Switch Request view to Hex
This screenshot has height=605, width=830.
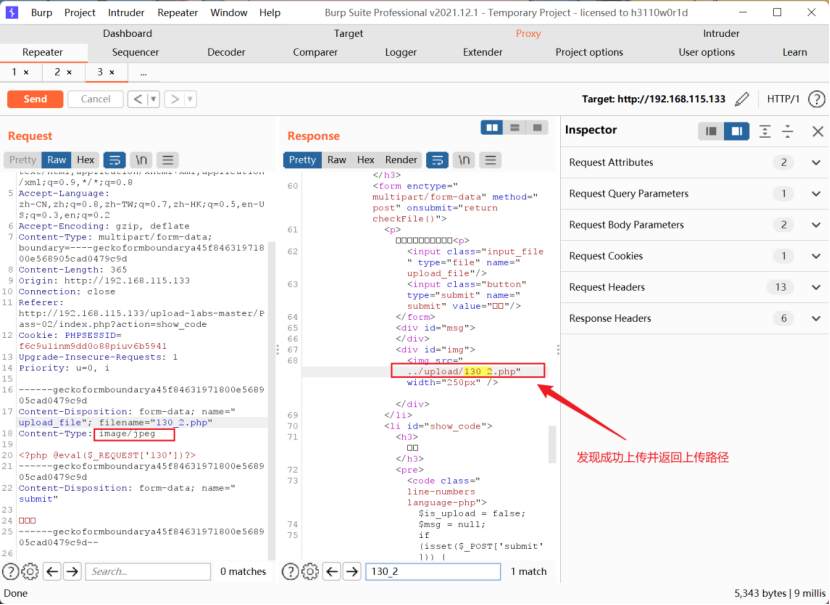pyautogui.click(x=85, y=160)
